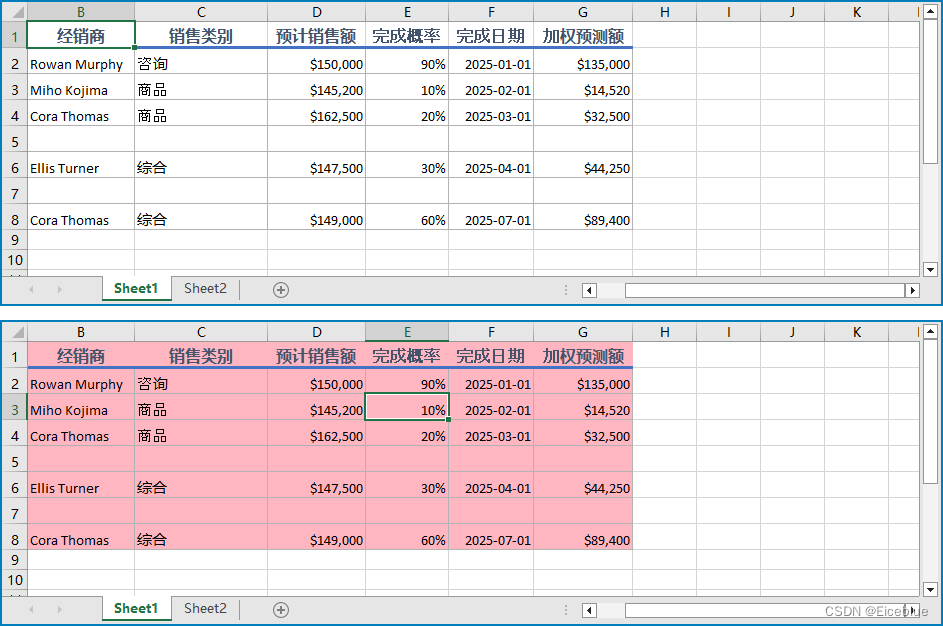Click next-sheet nav arrow in bottom spreadsheet
Screen dimensions: 943x626
click(60, 609)
